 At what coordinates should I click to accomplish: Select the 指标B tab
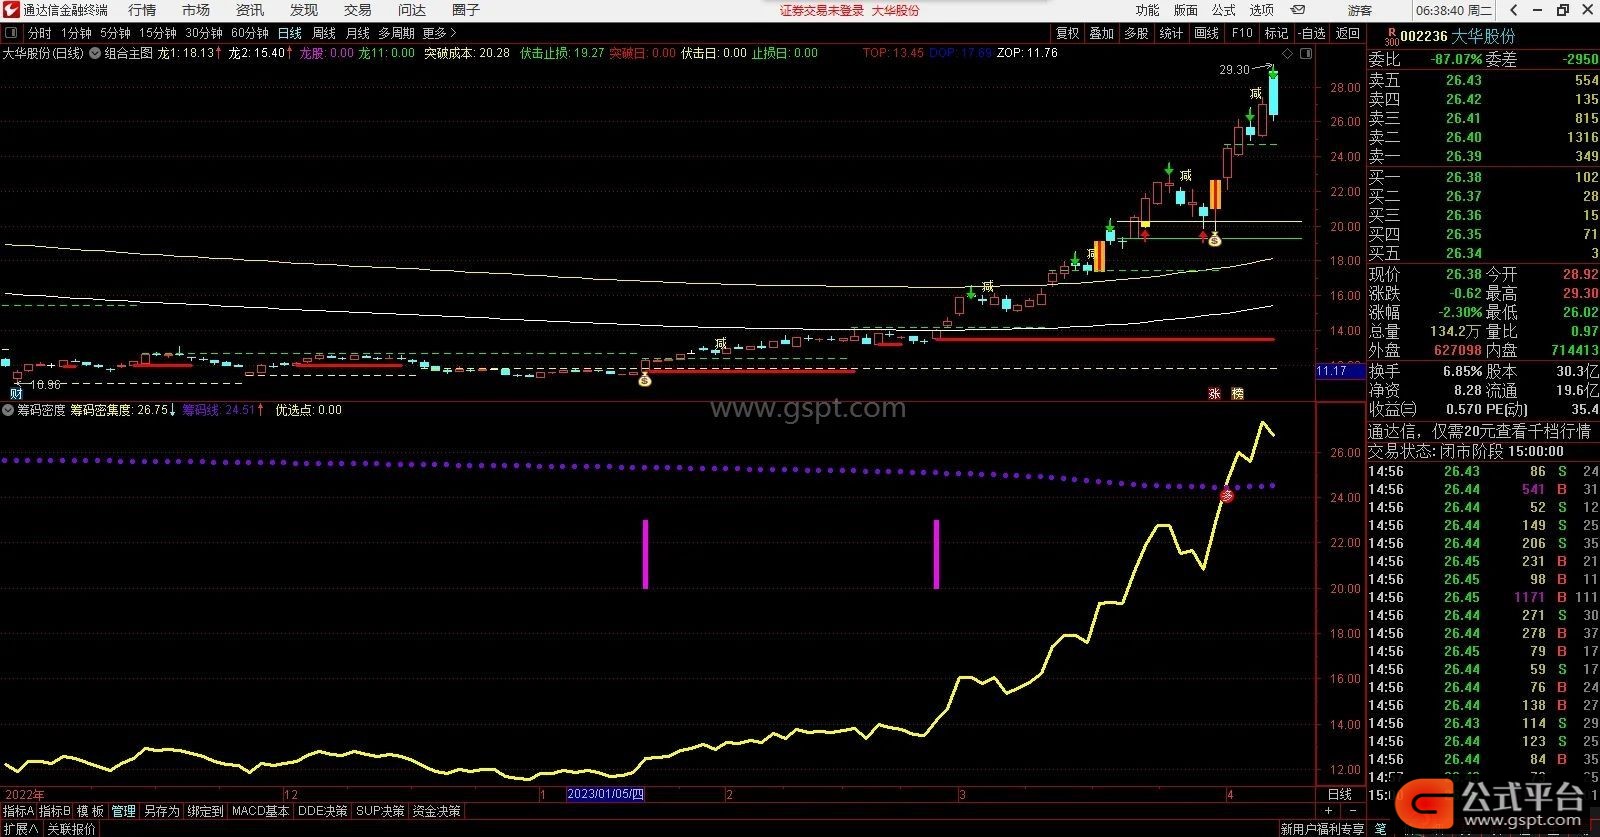tap(55, 811)
